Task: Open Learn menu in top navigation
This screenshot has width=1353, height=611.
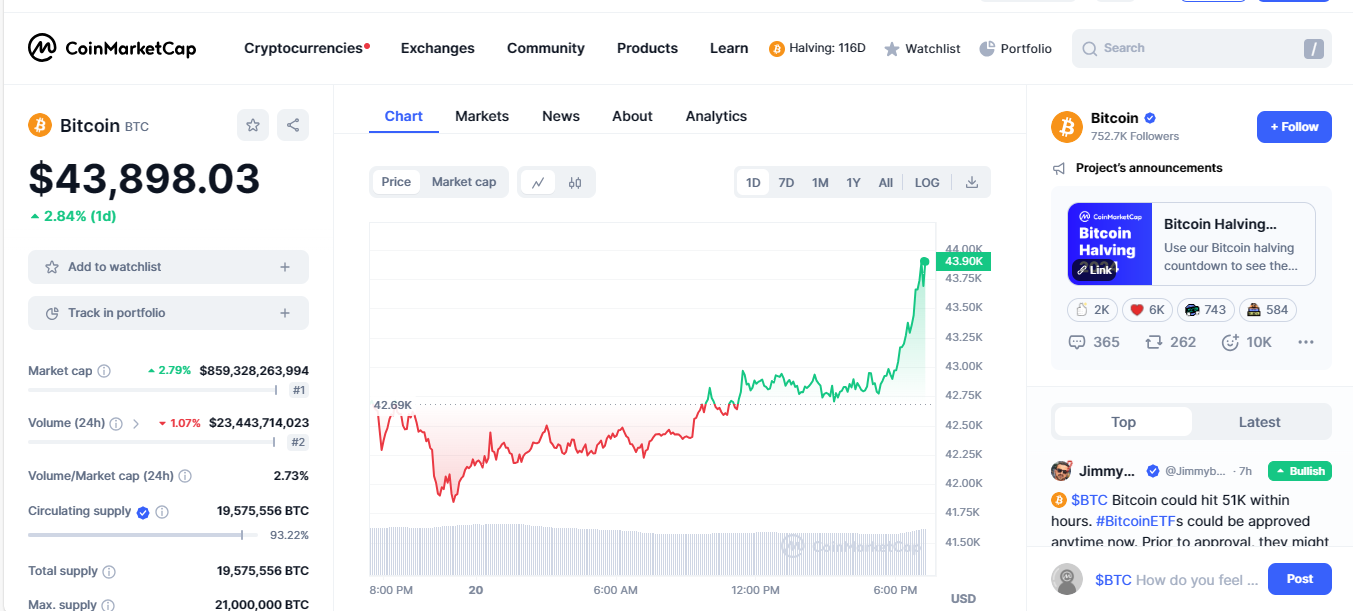Action: [x=729, y=48]
